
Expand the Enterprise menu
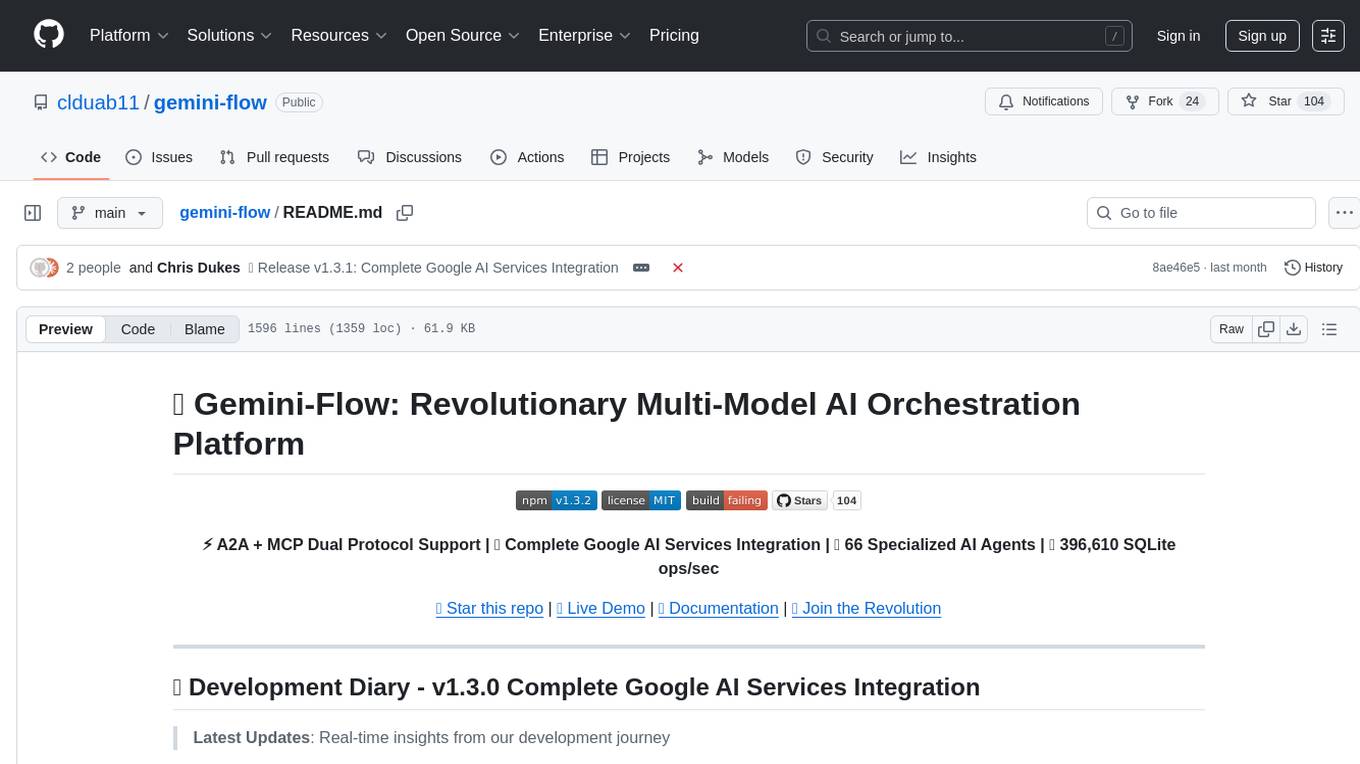pos(585,35)
